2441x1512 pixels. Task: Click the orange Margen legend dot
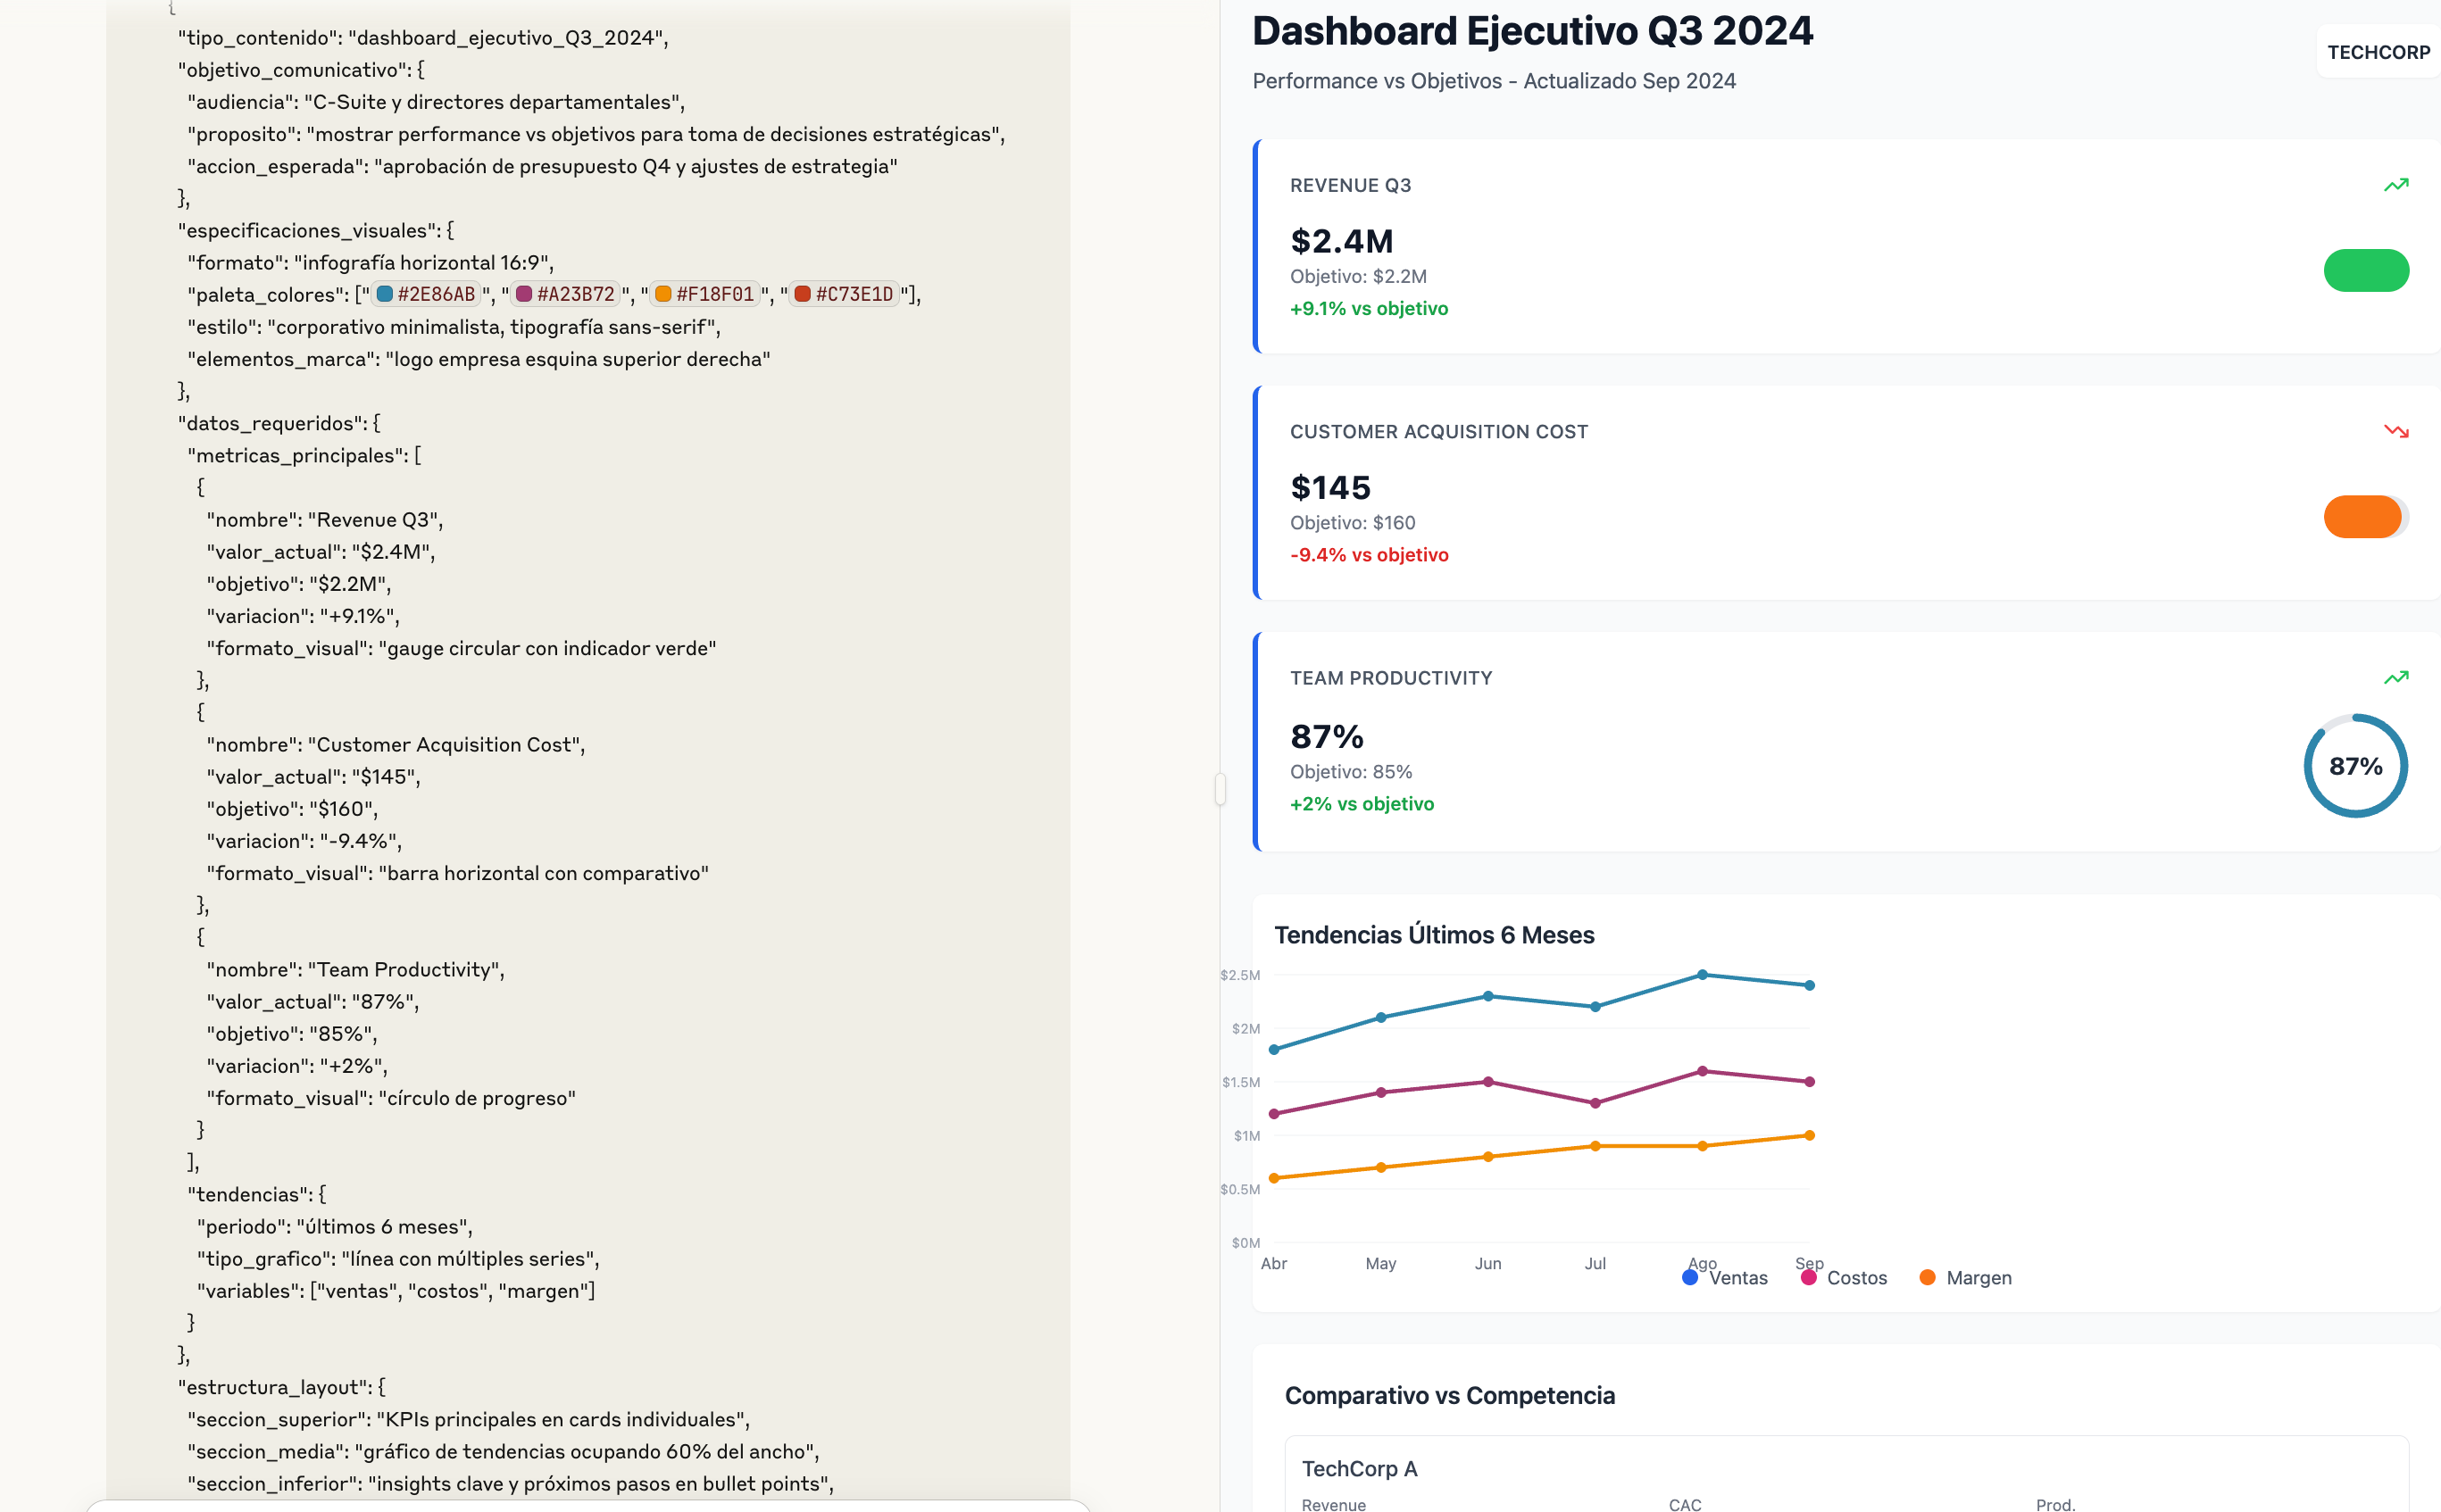[1927, 1277]
